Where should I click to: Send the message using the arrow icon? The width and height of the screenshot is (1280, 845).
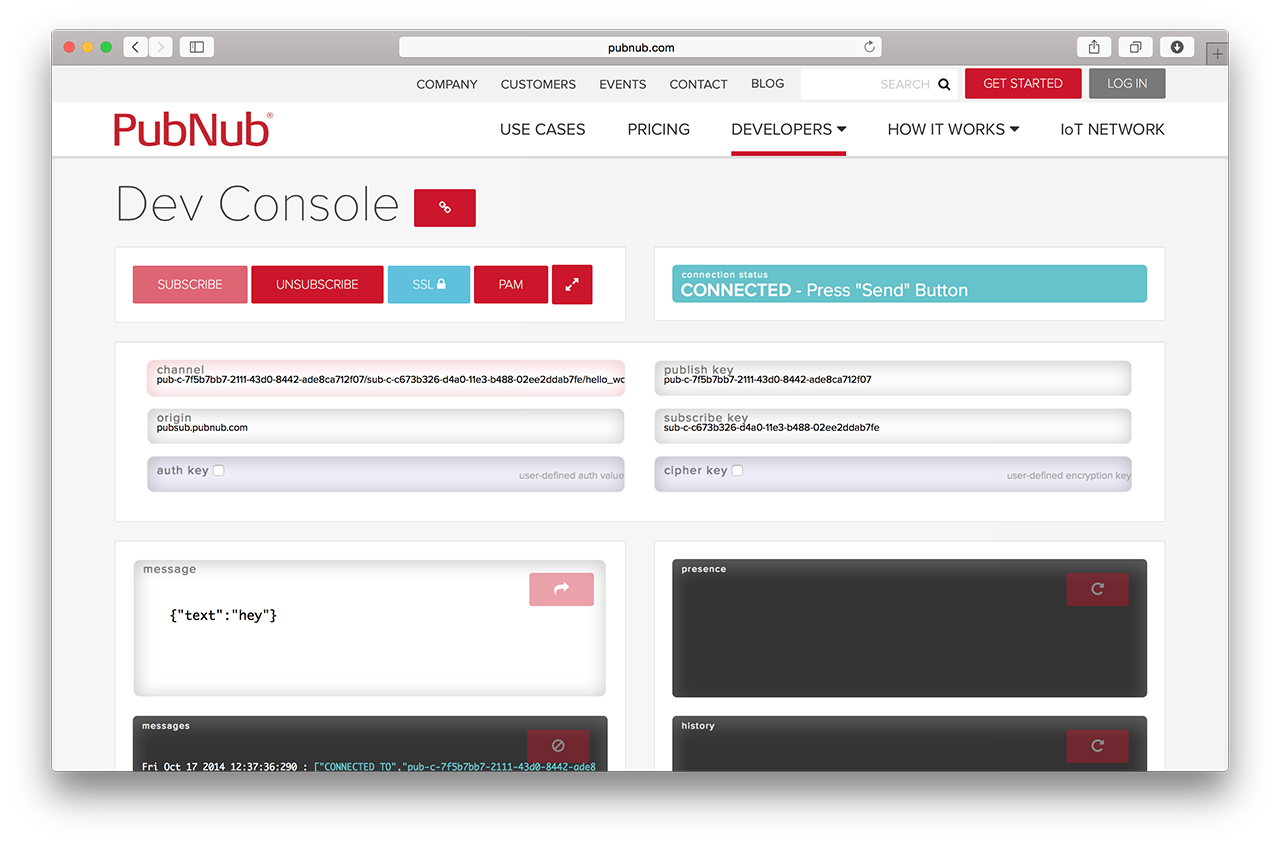point(561,589)
